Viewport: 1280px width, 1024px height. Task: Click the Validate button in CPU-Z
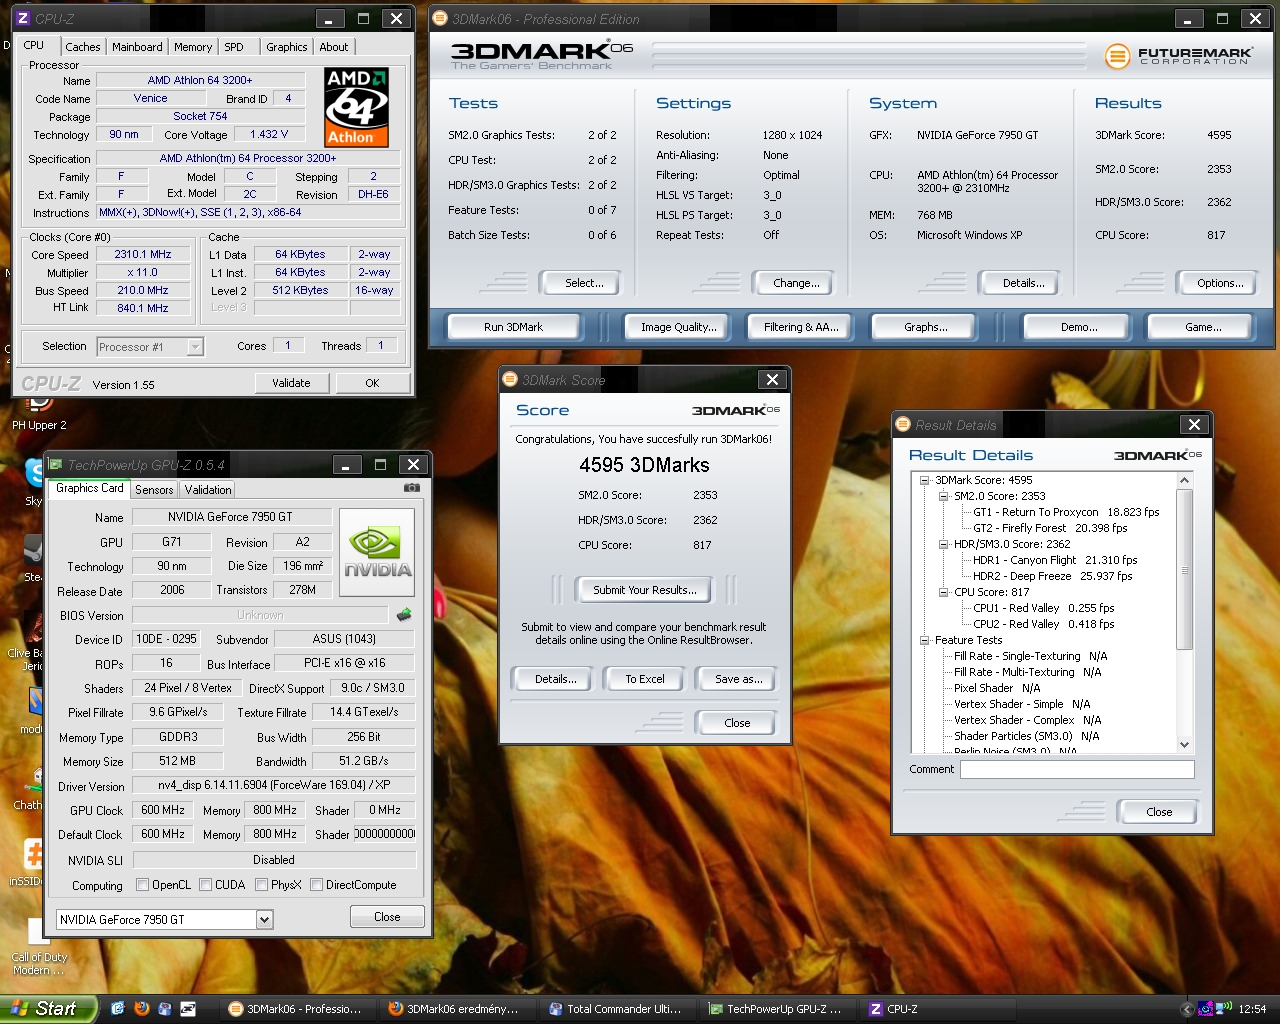coord(291,383)
